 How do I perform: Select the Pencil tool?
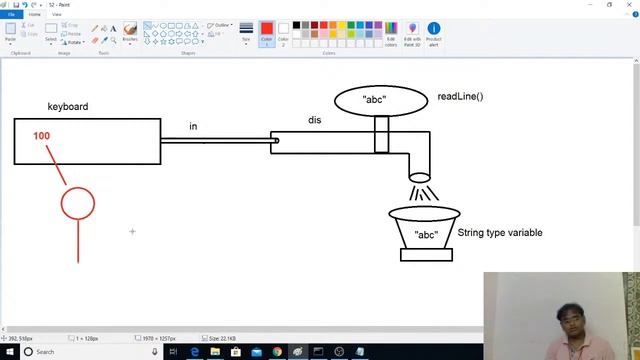(95, 29)
